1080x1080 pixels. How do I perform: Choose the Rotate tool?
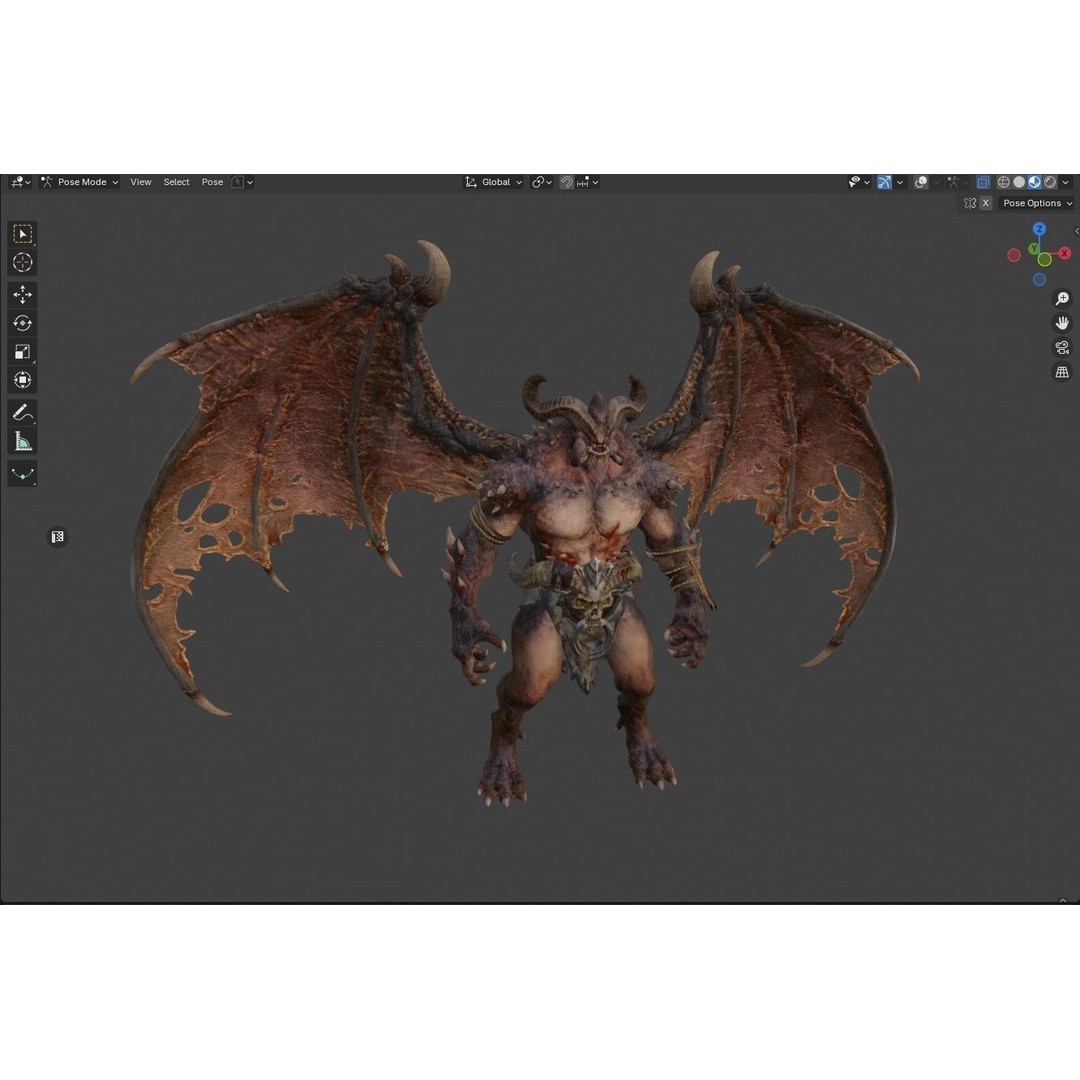[22, 323]
